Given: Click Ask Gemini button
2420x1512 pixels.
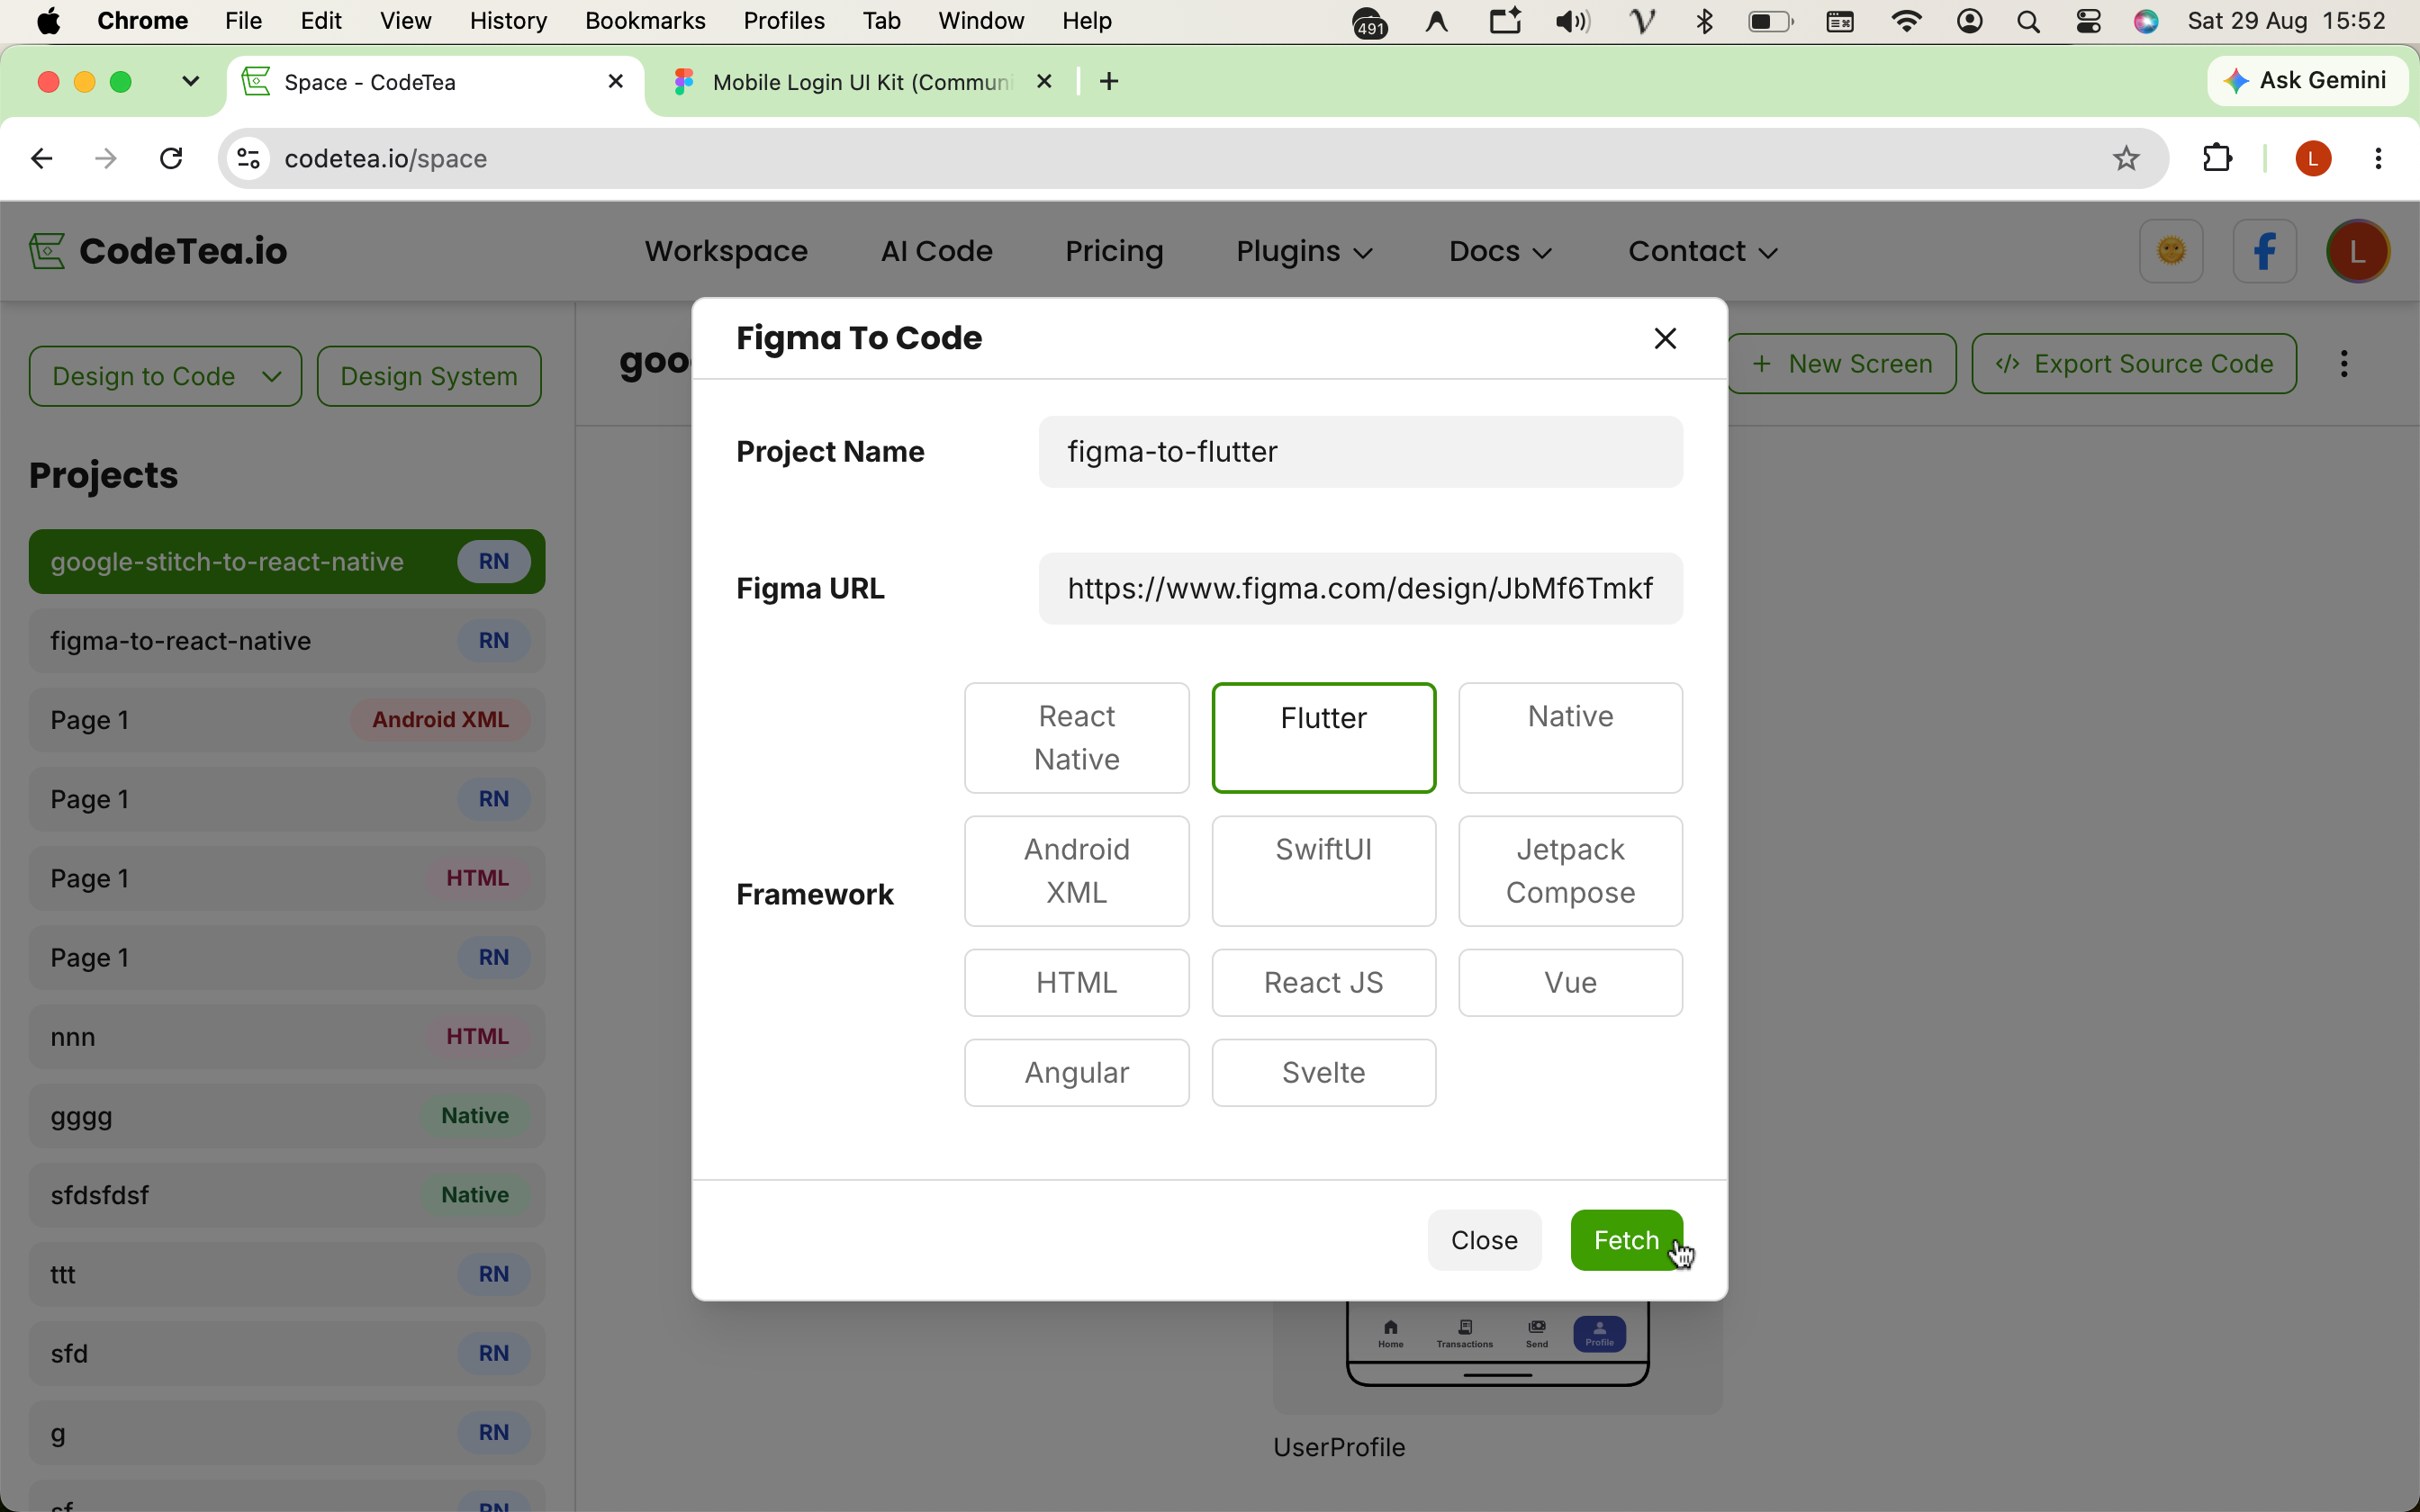Looking at the screenshot, I should (2307, 81).
